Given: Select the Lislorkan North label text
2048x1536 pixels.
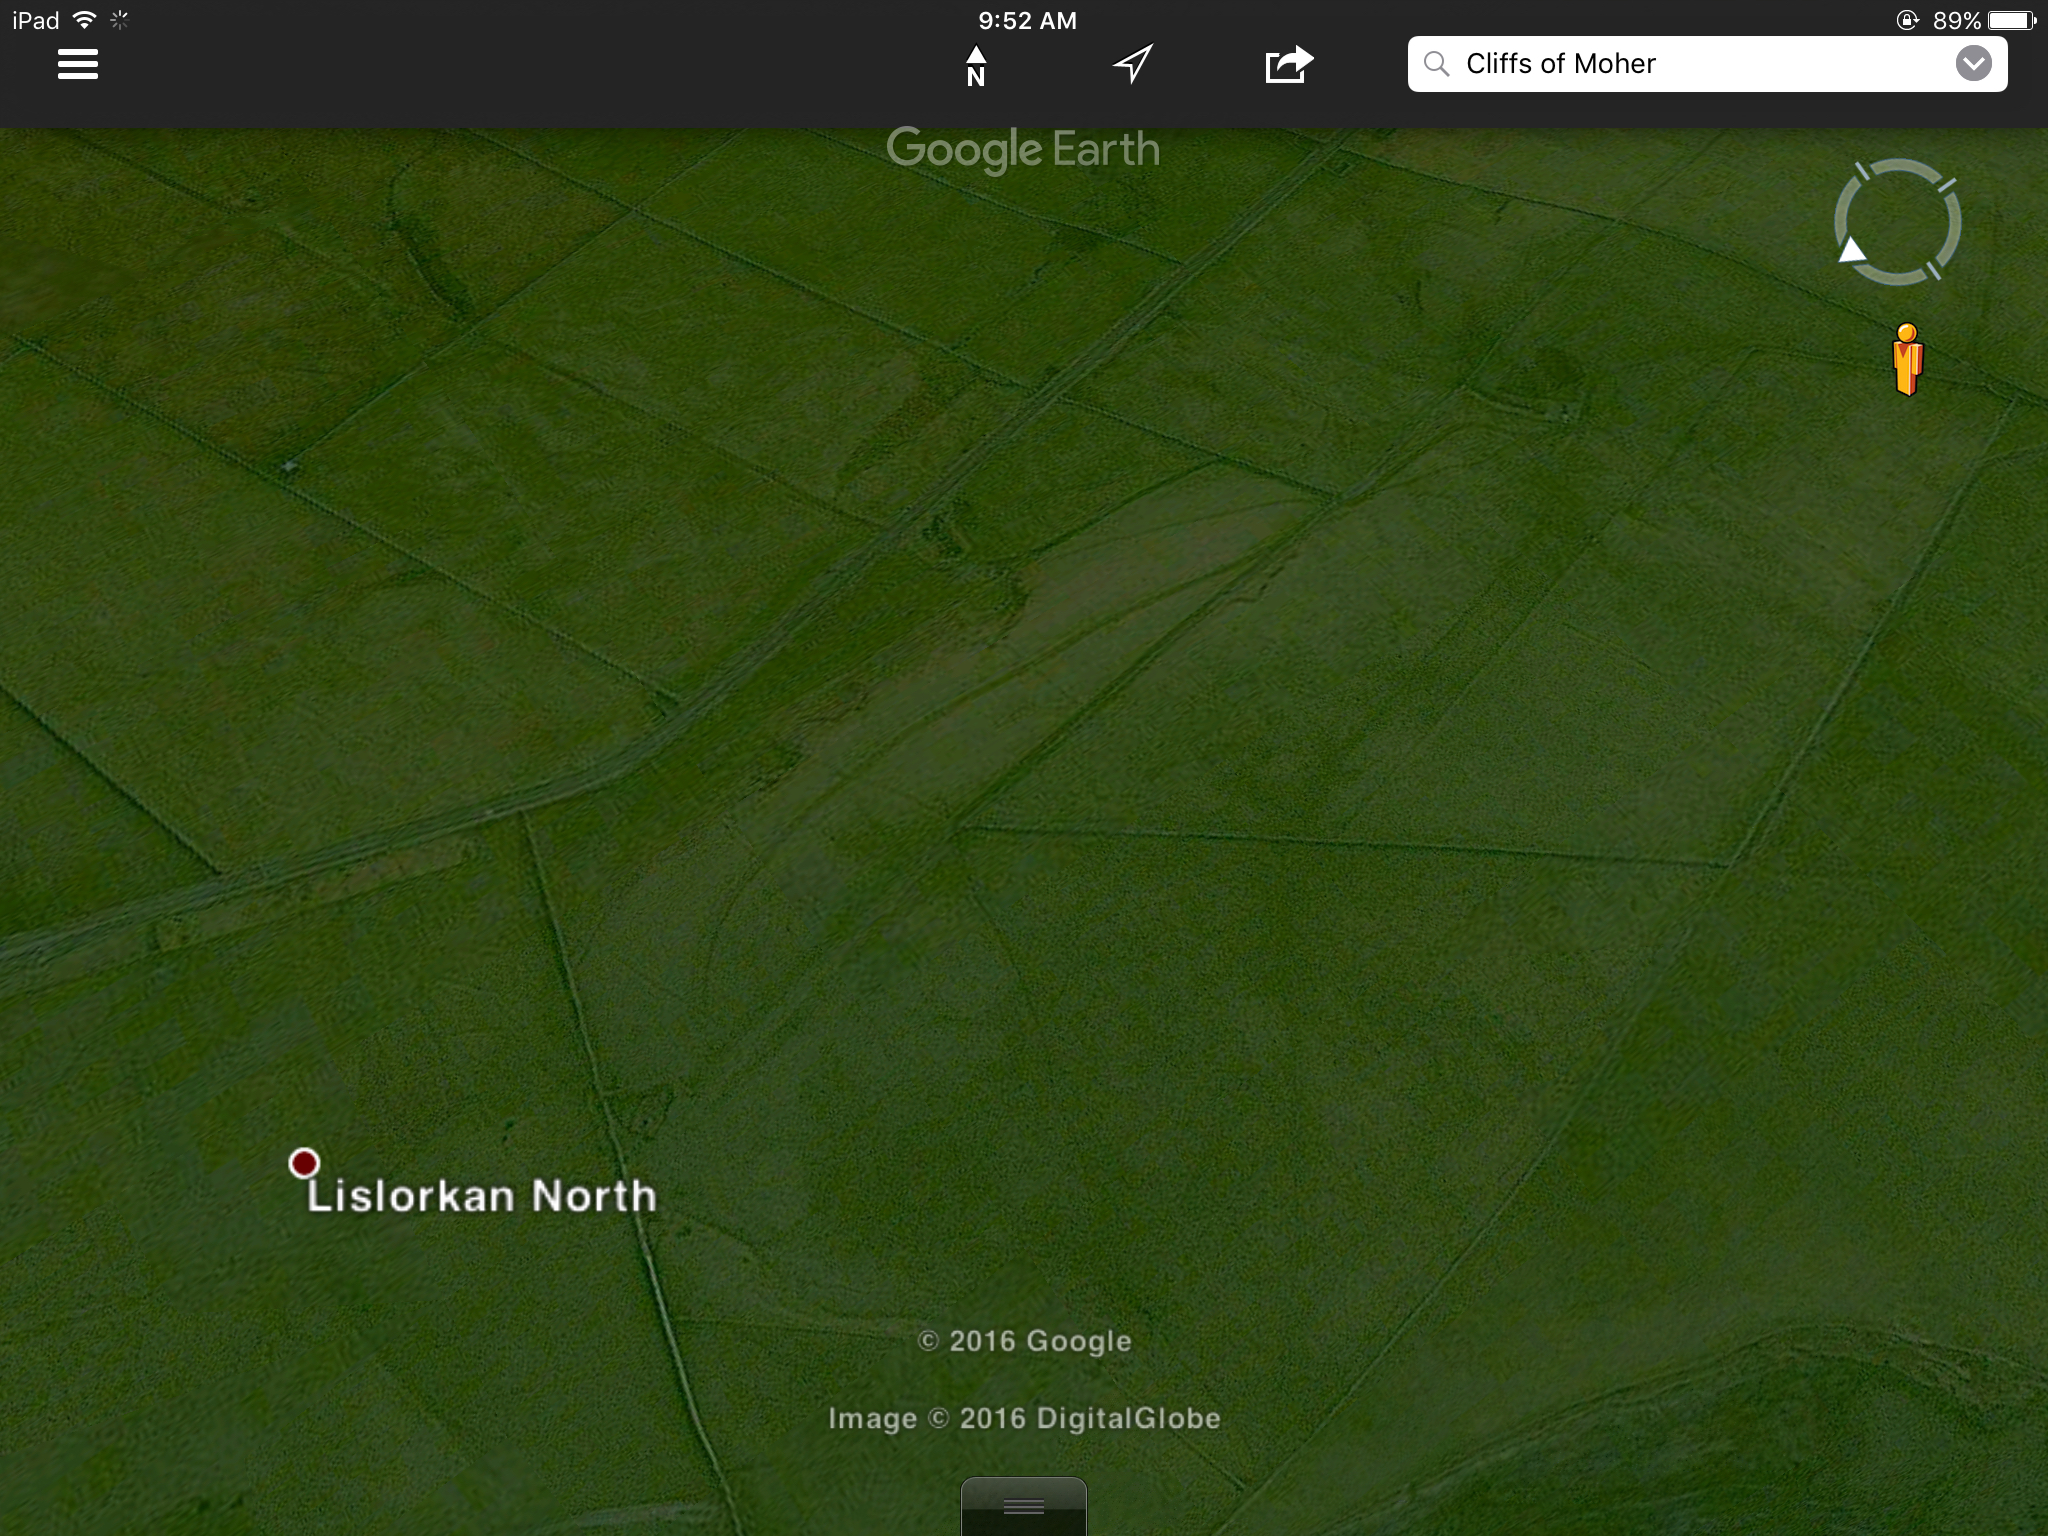Looking at the screenshot, I should 481,1196.
